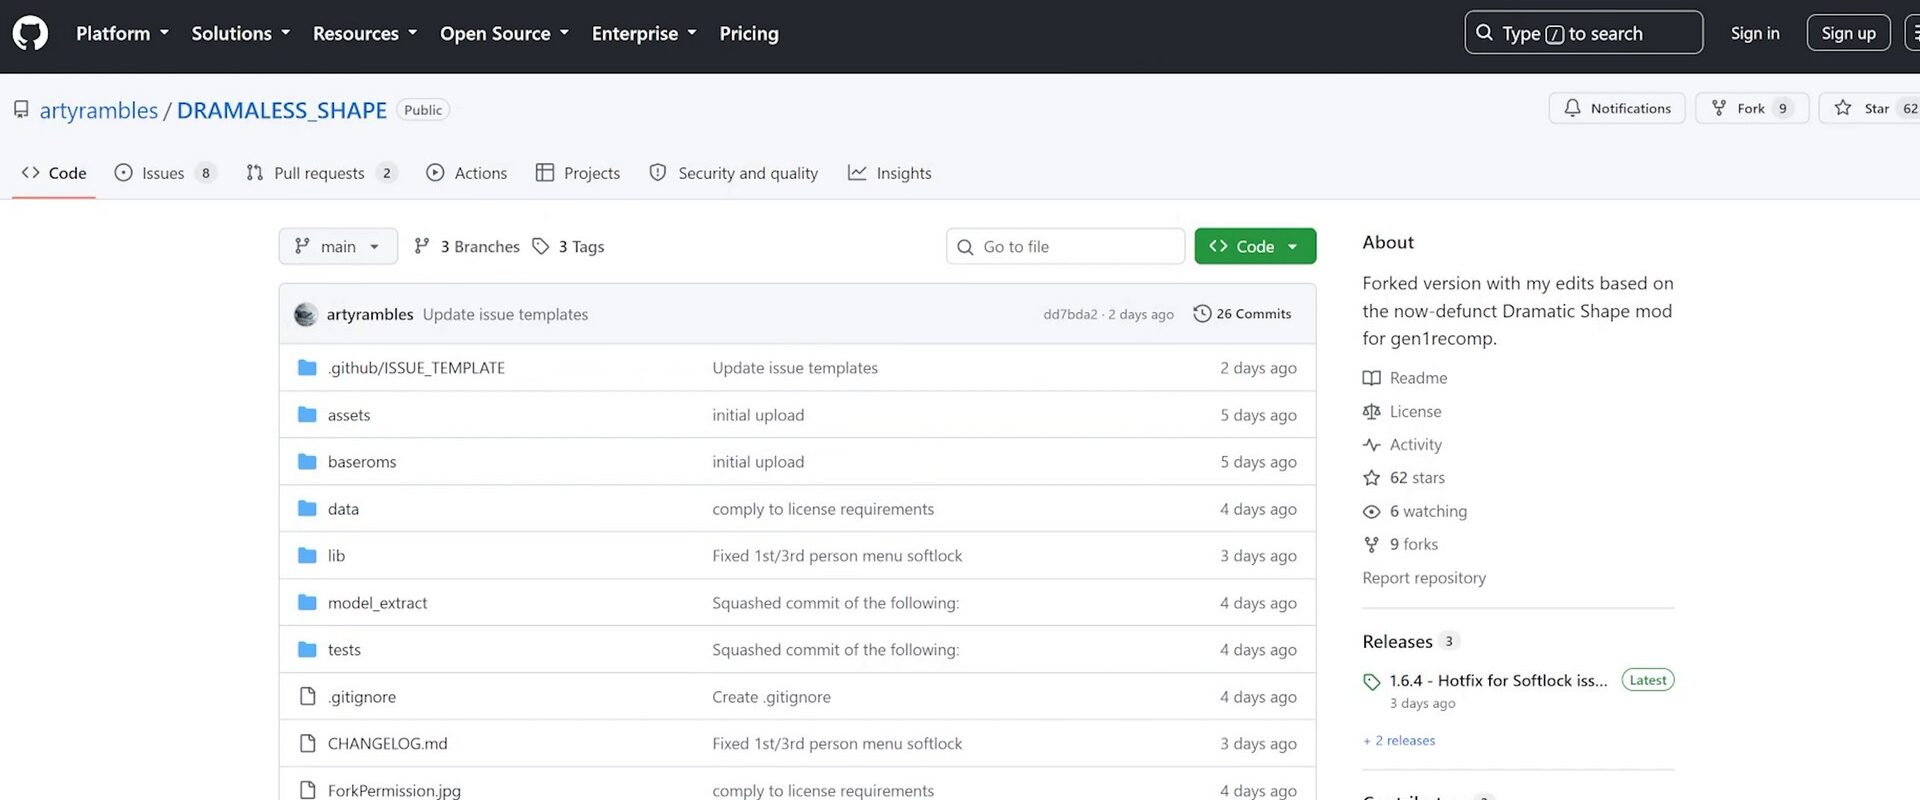Open the Report repository link
Screen dimensions: 1920x800
pos(1424,578)
